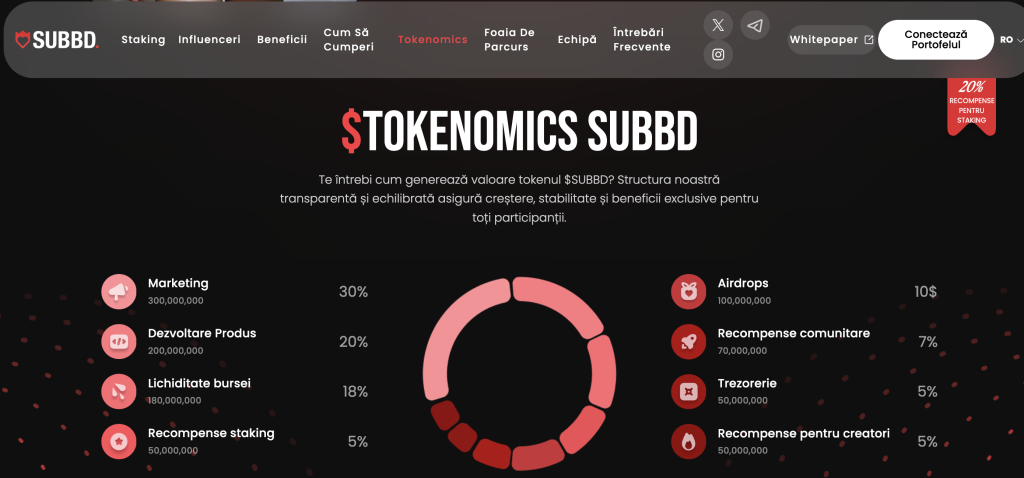Open the Staking menu item
The image size is (1024, 478).
click(143, 39)
